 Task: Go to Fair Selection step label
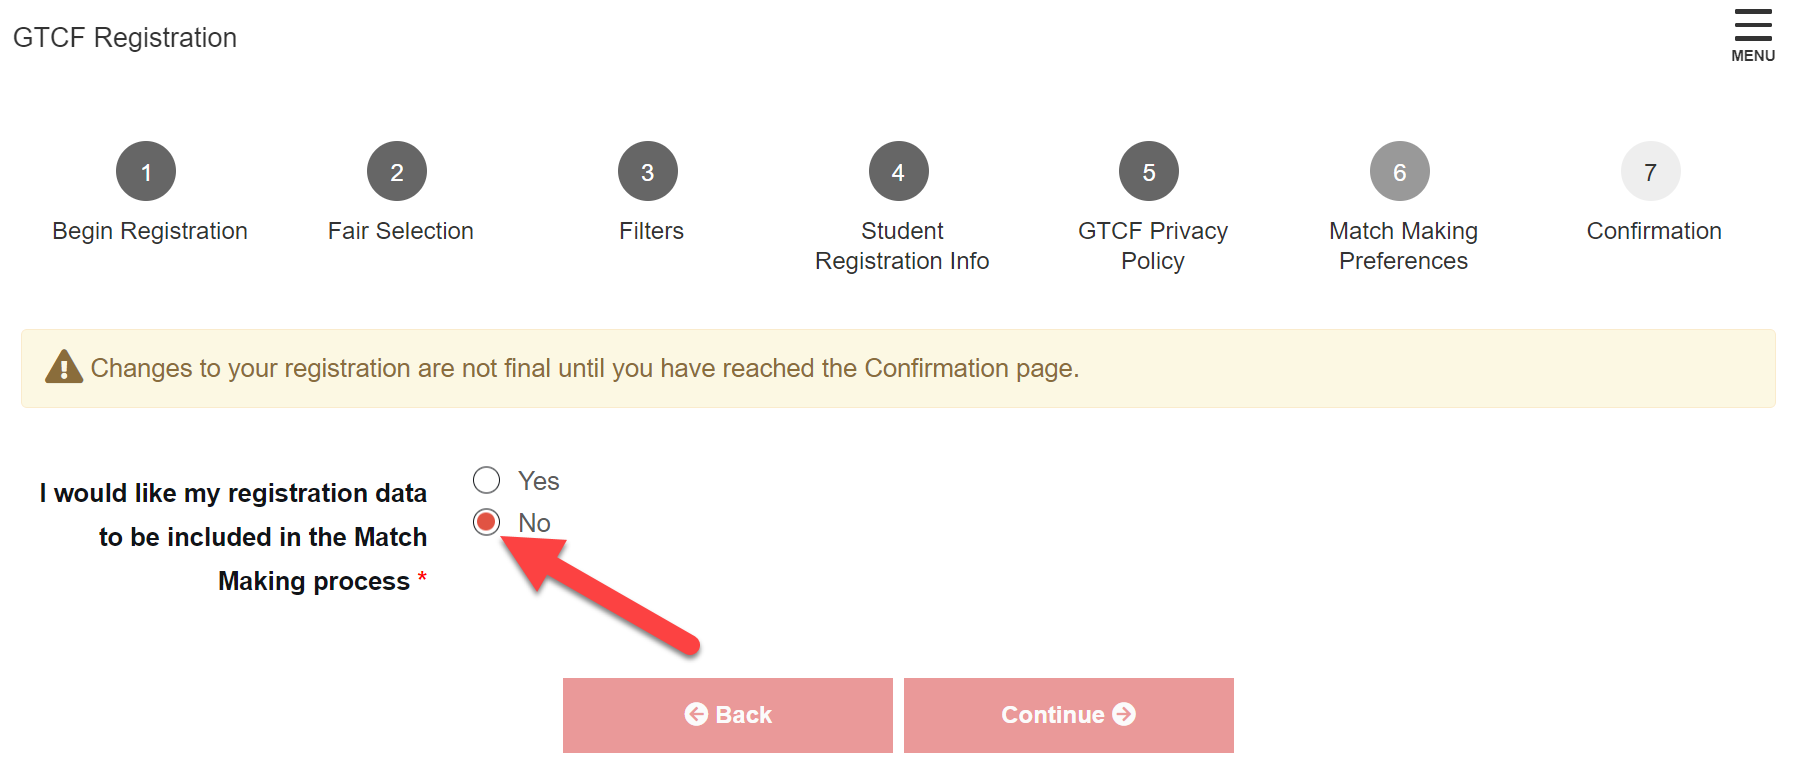click(x=400, y=231)
